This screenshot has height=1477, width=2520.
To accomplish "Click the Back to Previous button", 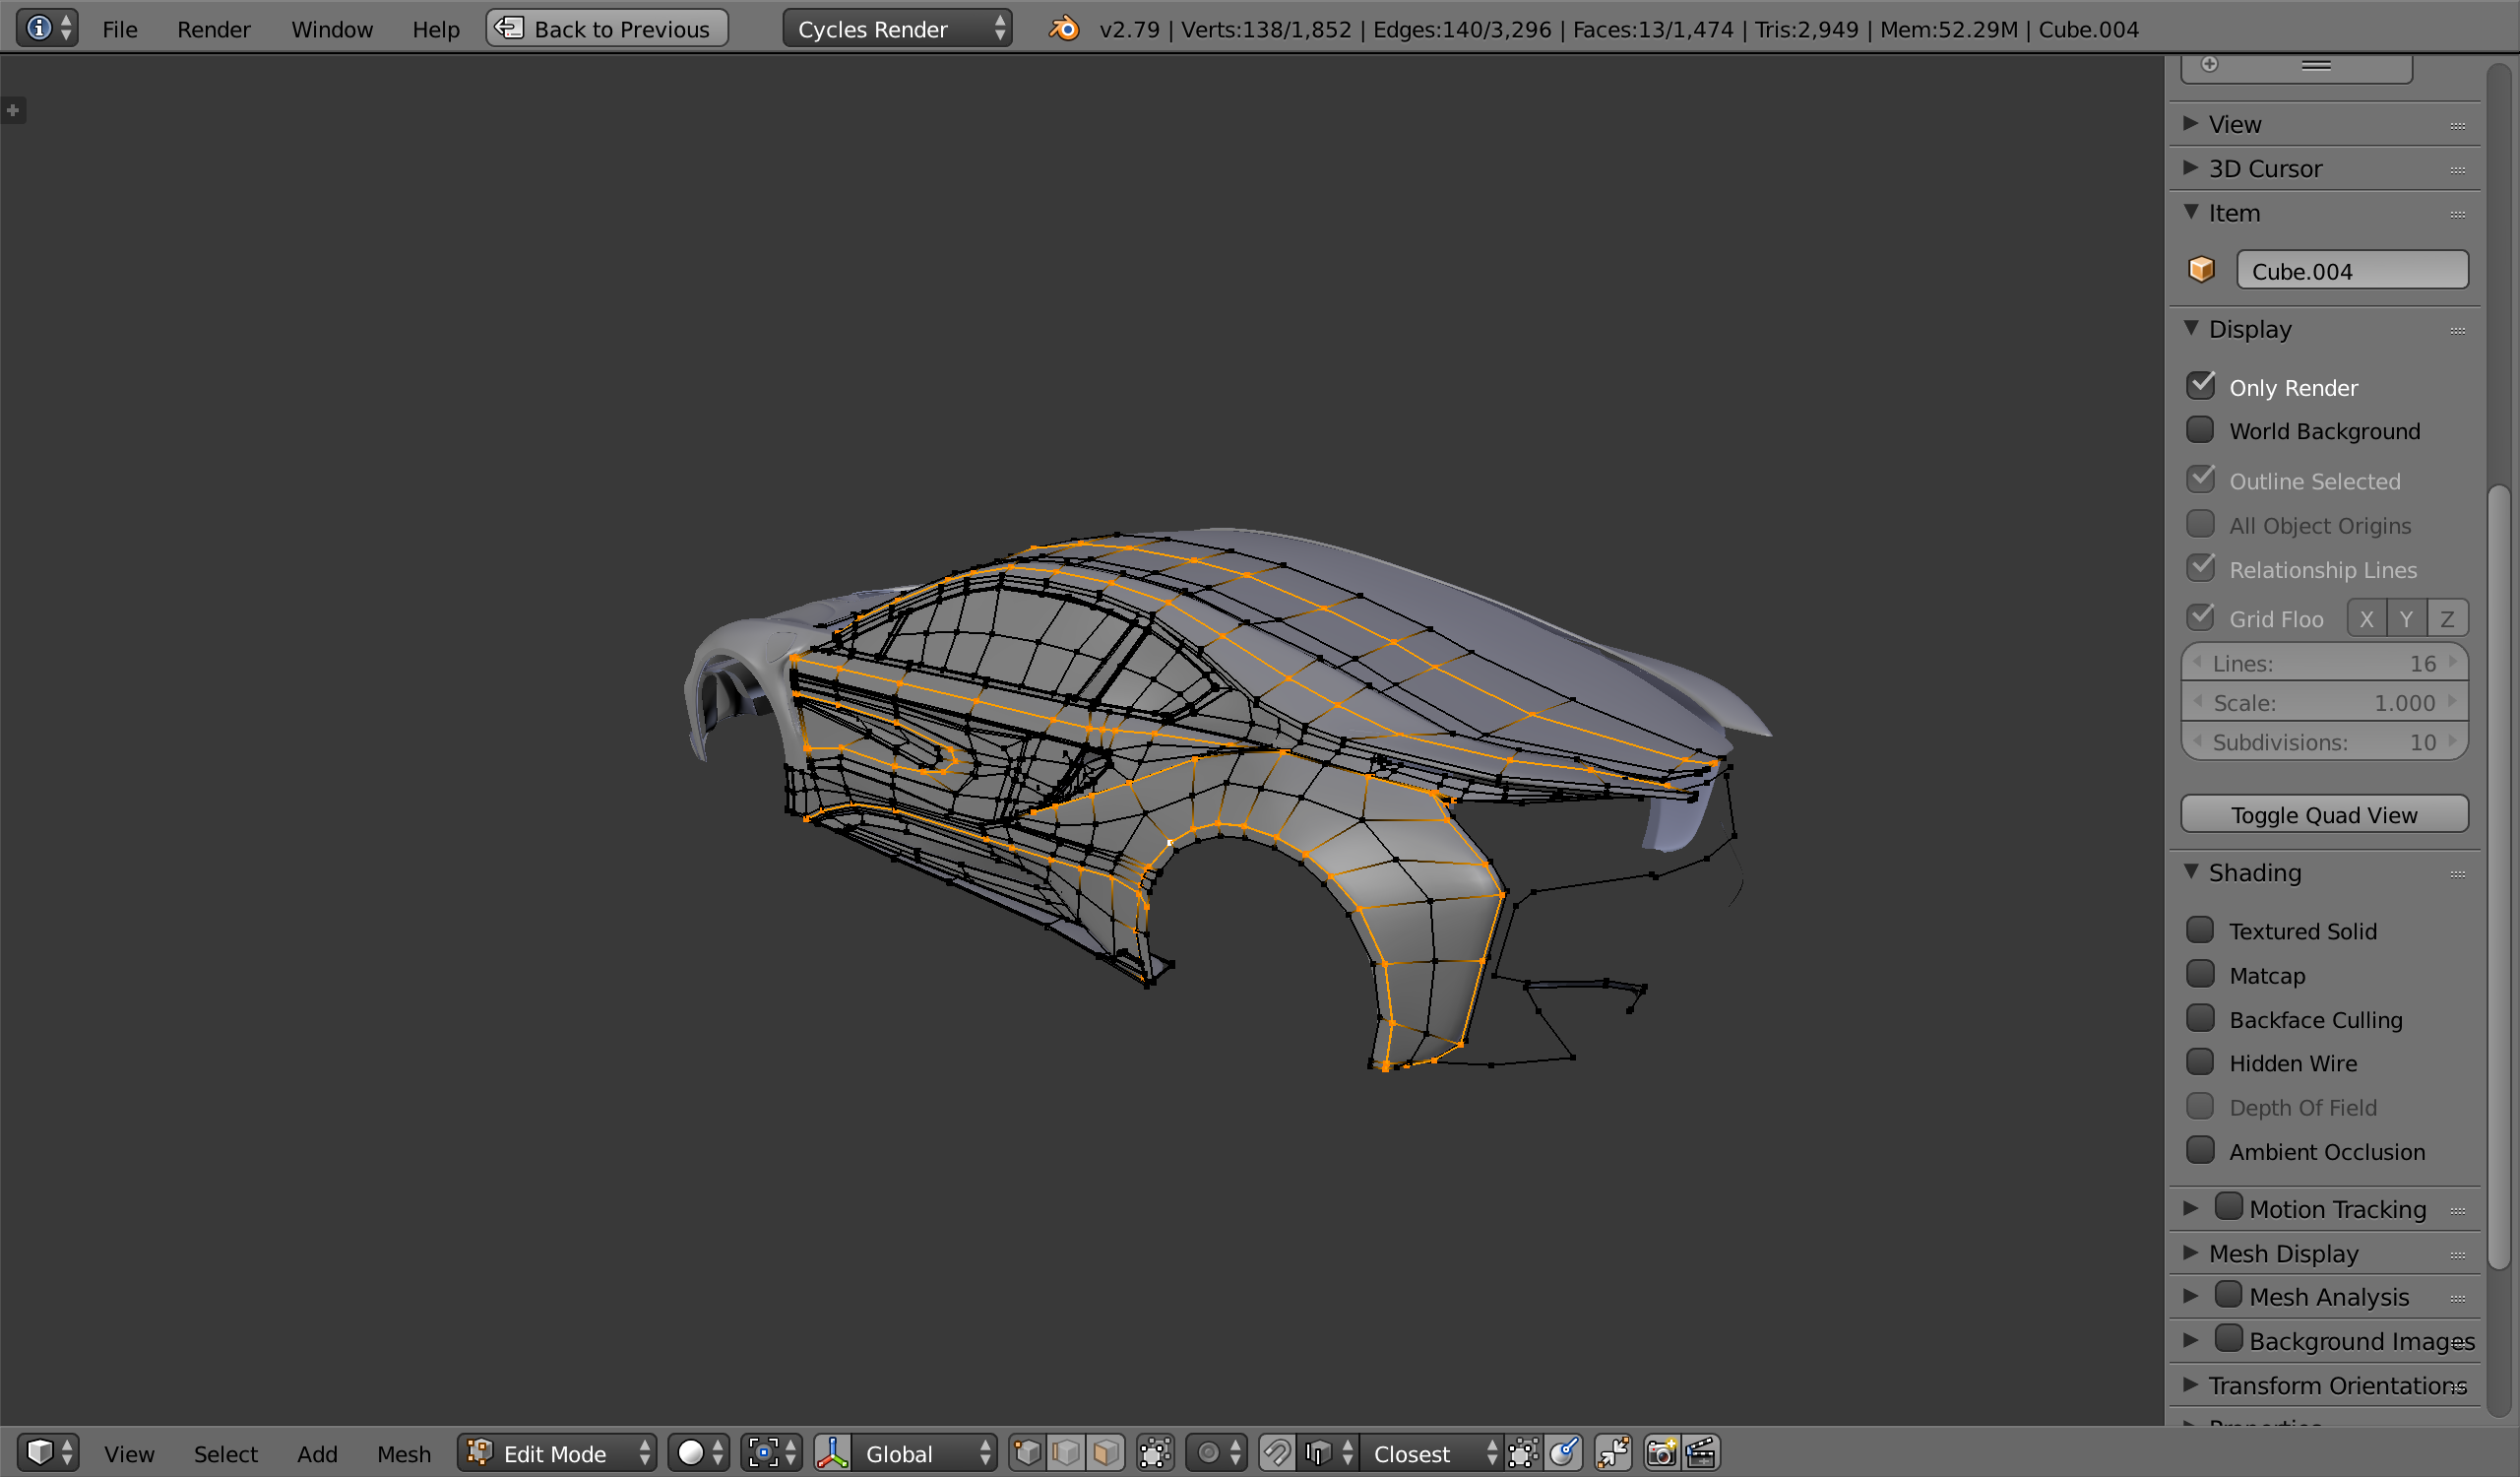I will 607,29.
